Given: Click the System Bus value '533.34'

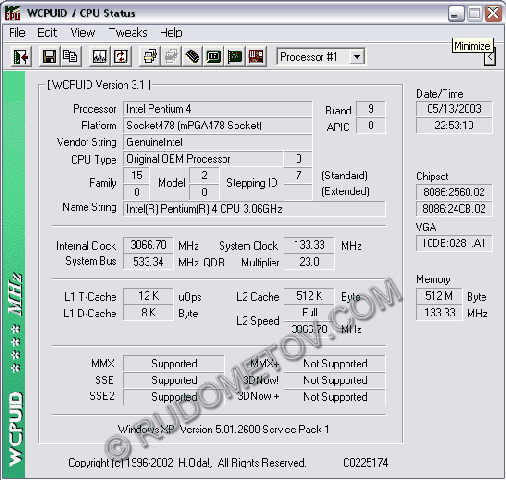Looking at the screenshot, I should tap(148, 262).
